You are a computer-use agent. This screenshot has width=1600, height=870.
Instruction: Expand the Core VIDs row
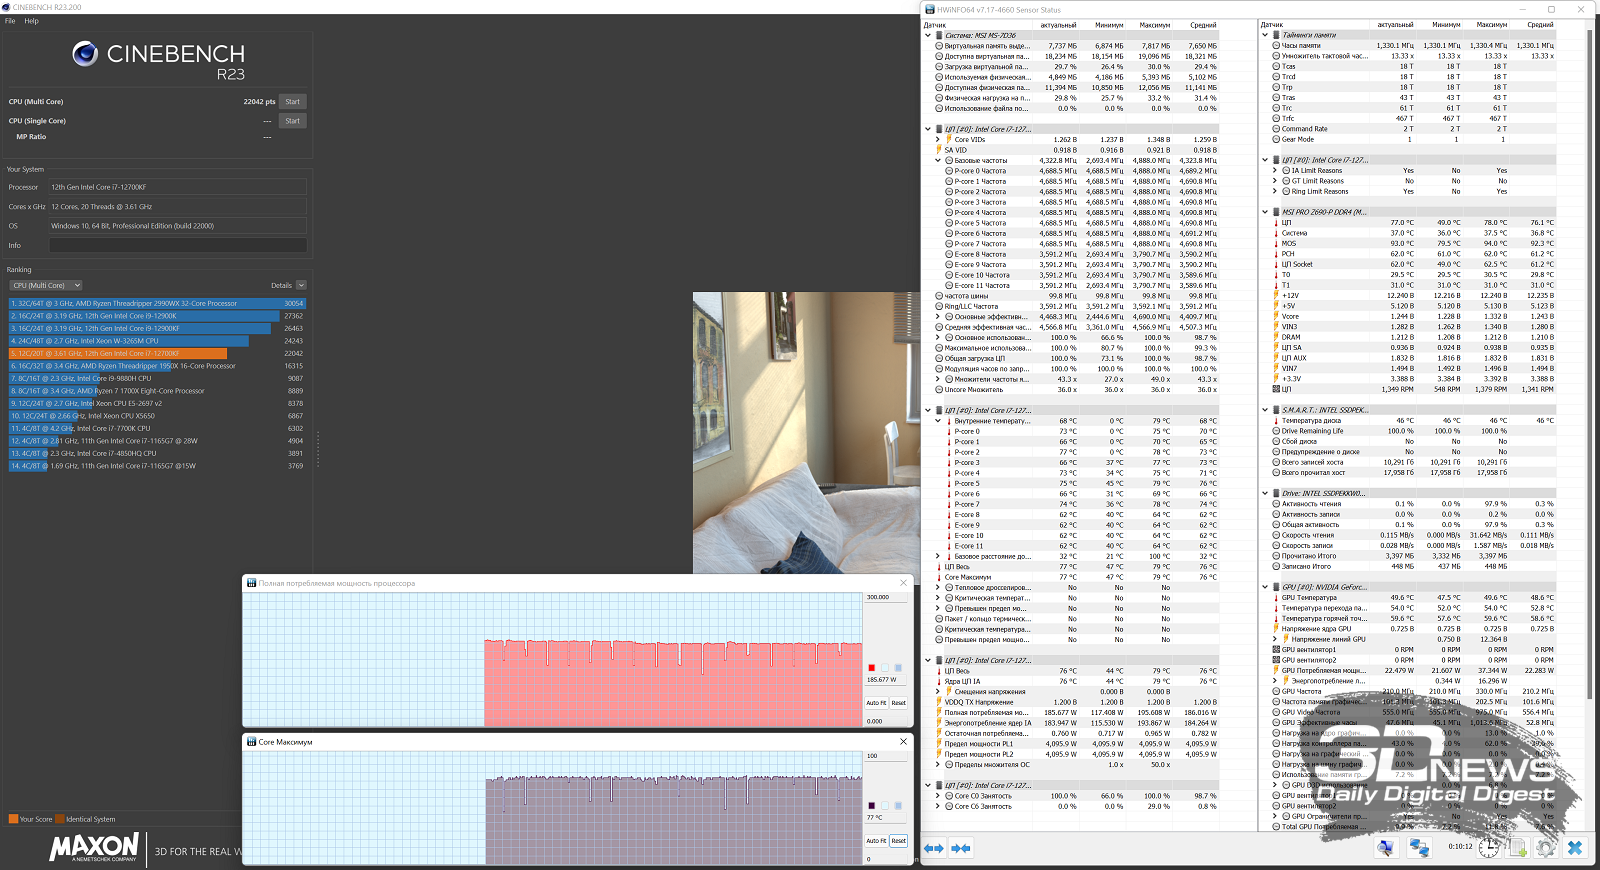pyautogui.click(x=937, y=139)
